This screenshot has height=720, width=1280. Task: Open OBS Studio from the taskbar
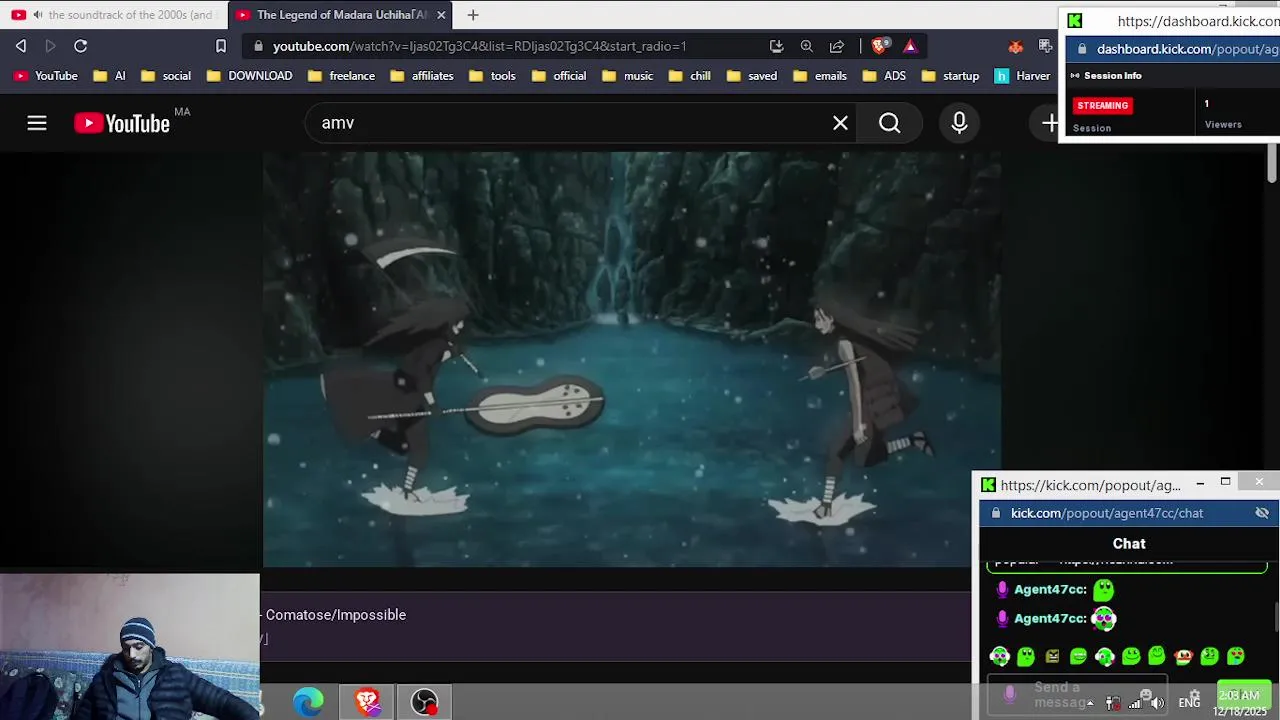pos(424,702)
